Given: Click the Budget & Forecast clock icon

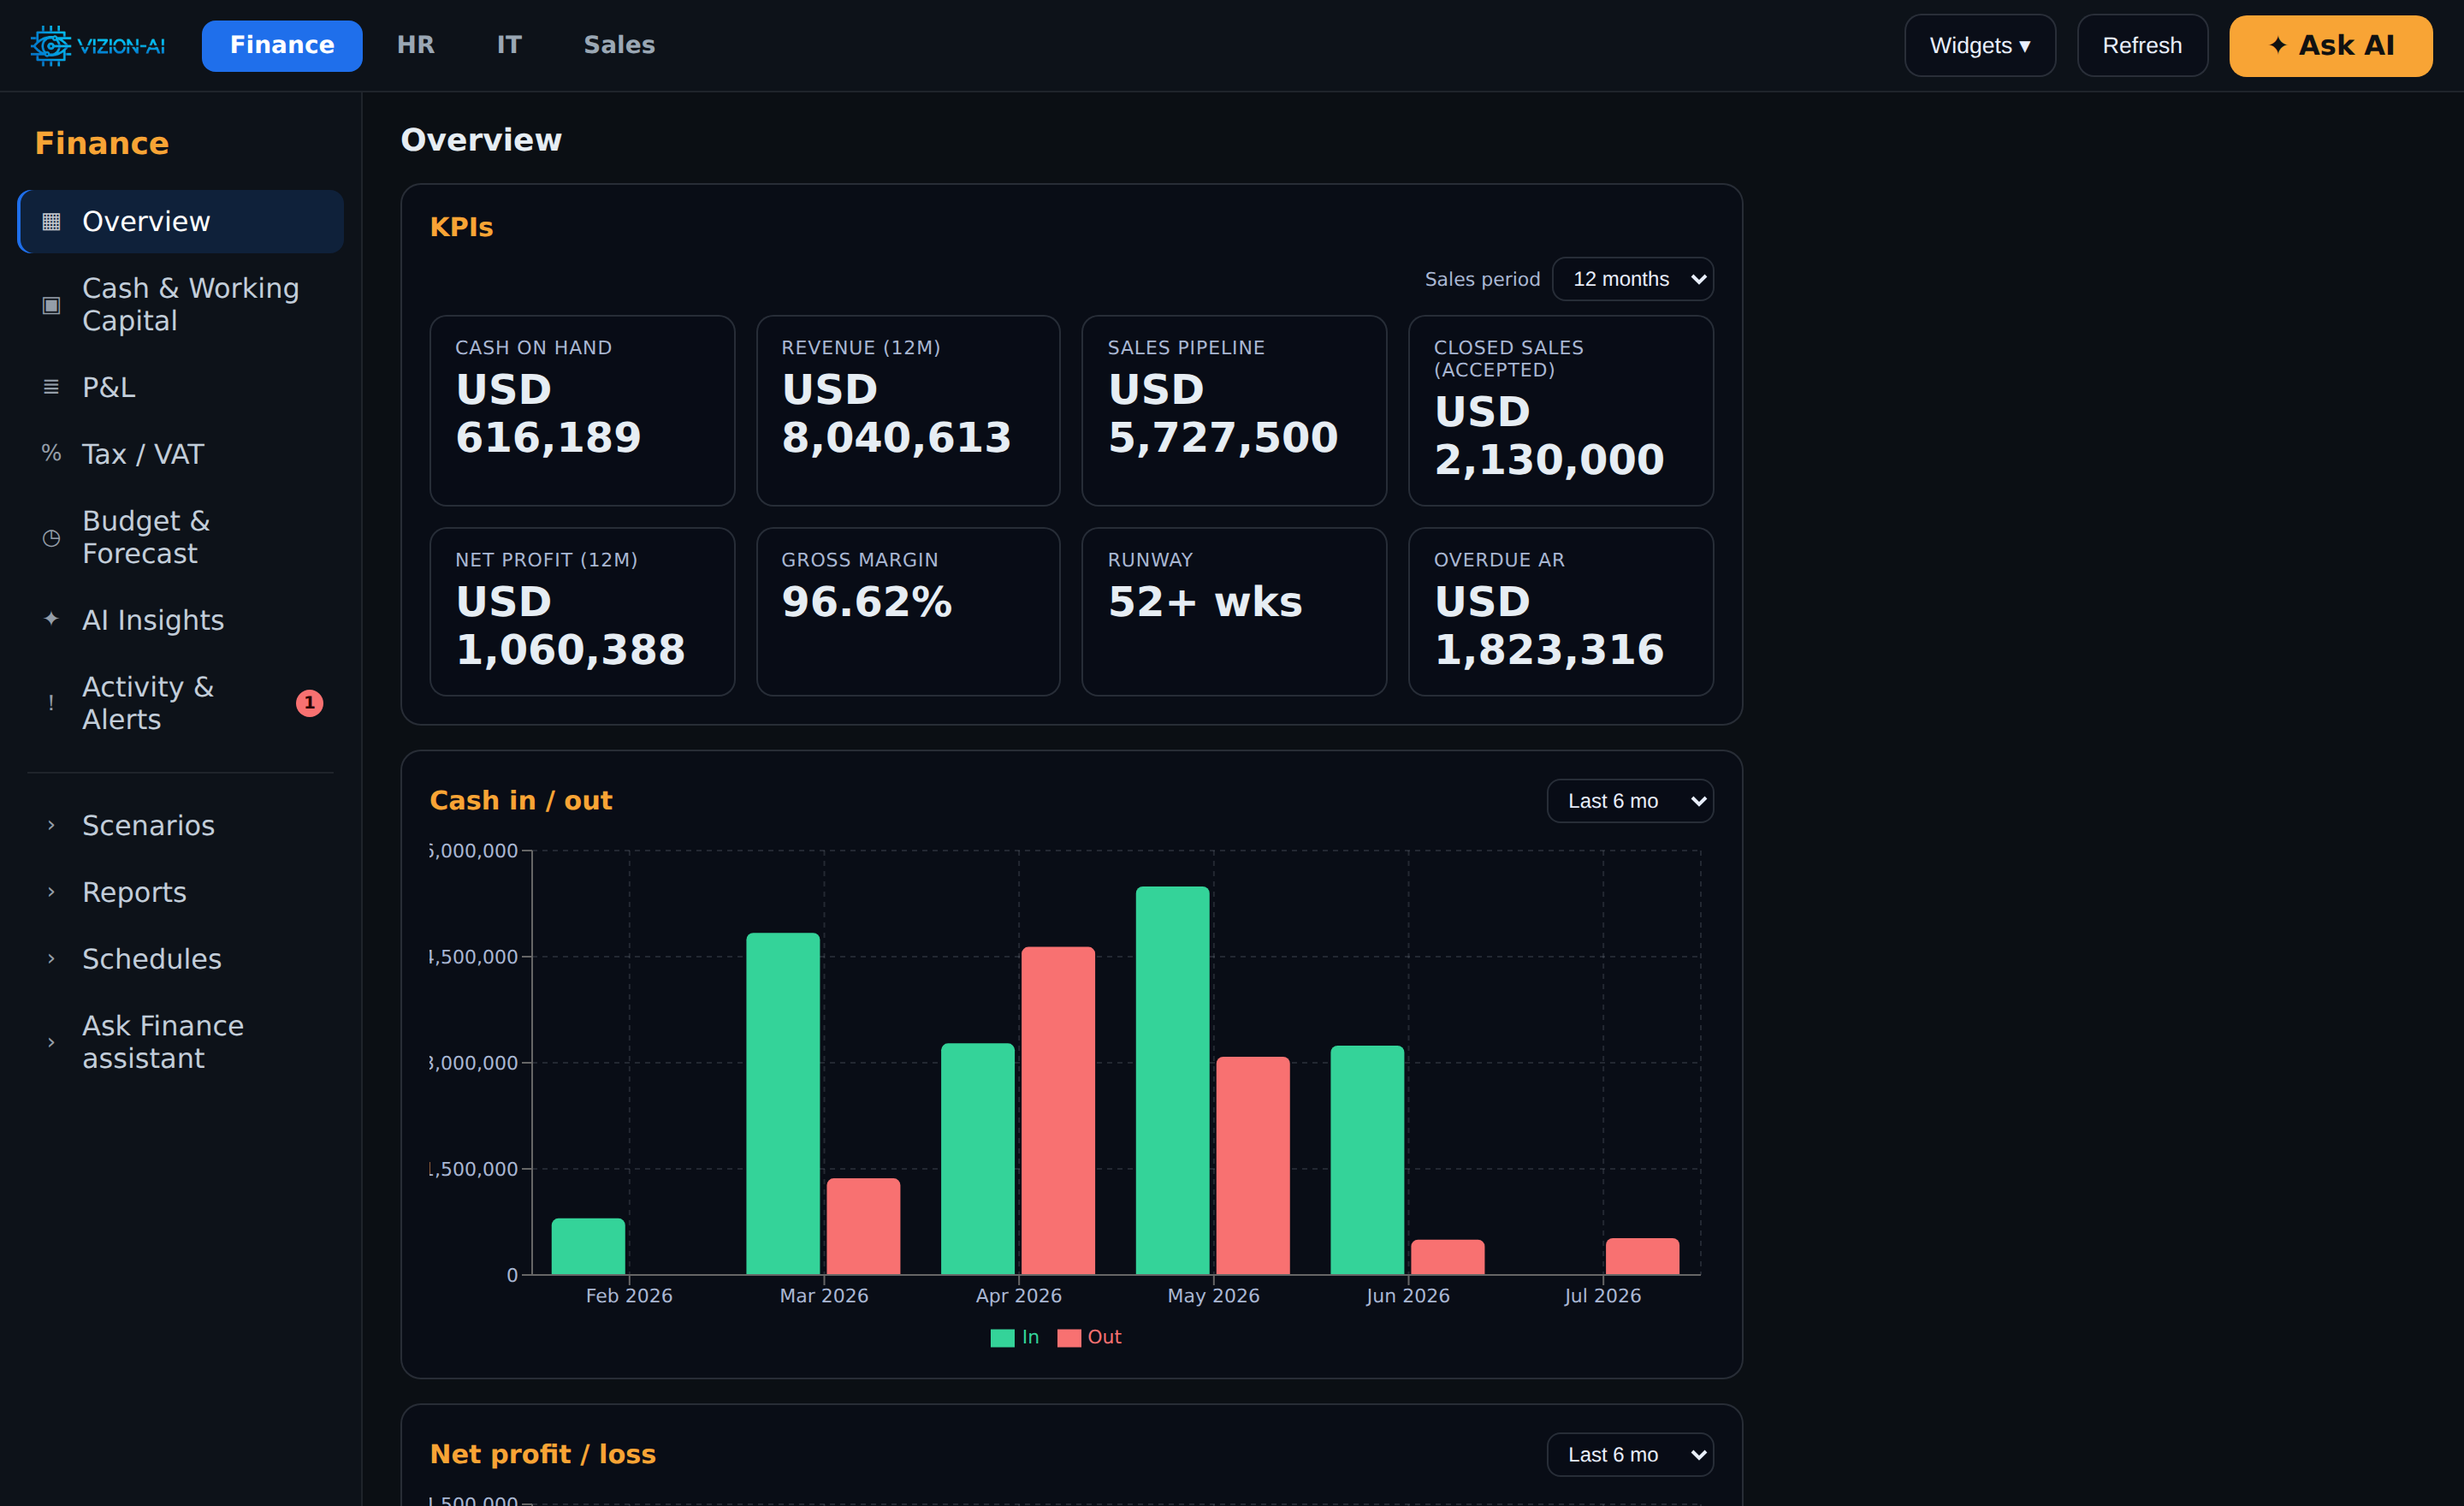Looking at the screenshot, I should [51, 538].
